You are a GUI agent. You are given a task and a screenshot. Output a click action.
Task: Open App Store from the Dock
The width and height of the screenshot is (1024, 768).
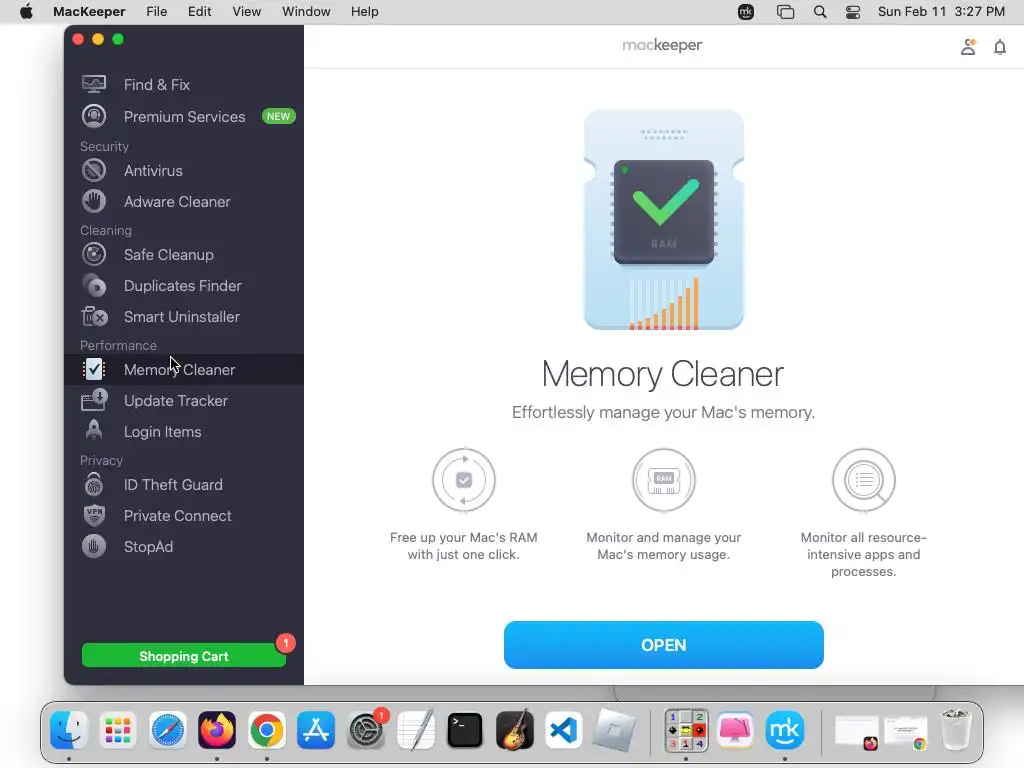coord(316,729)
